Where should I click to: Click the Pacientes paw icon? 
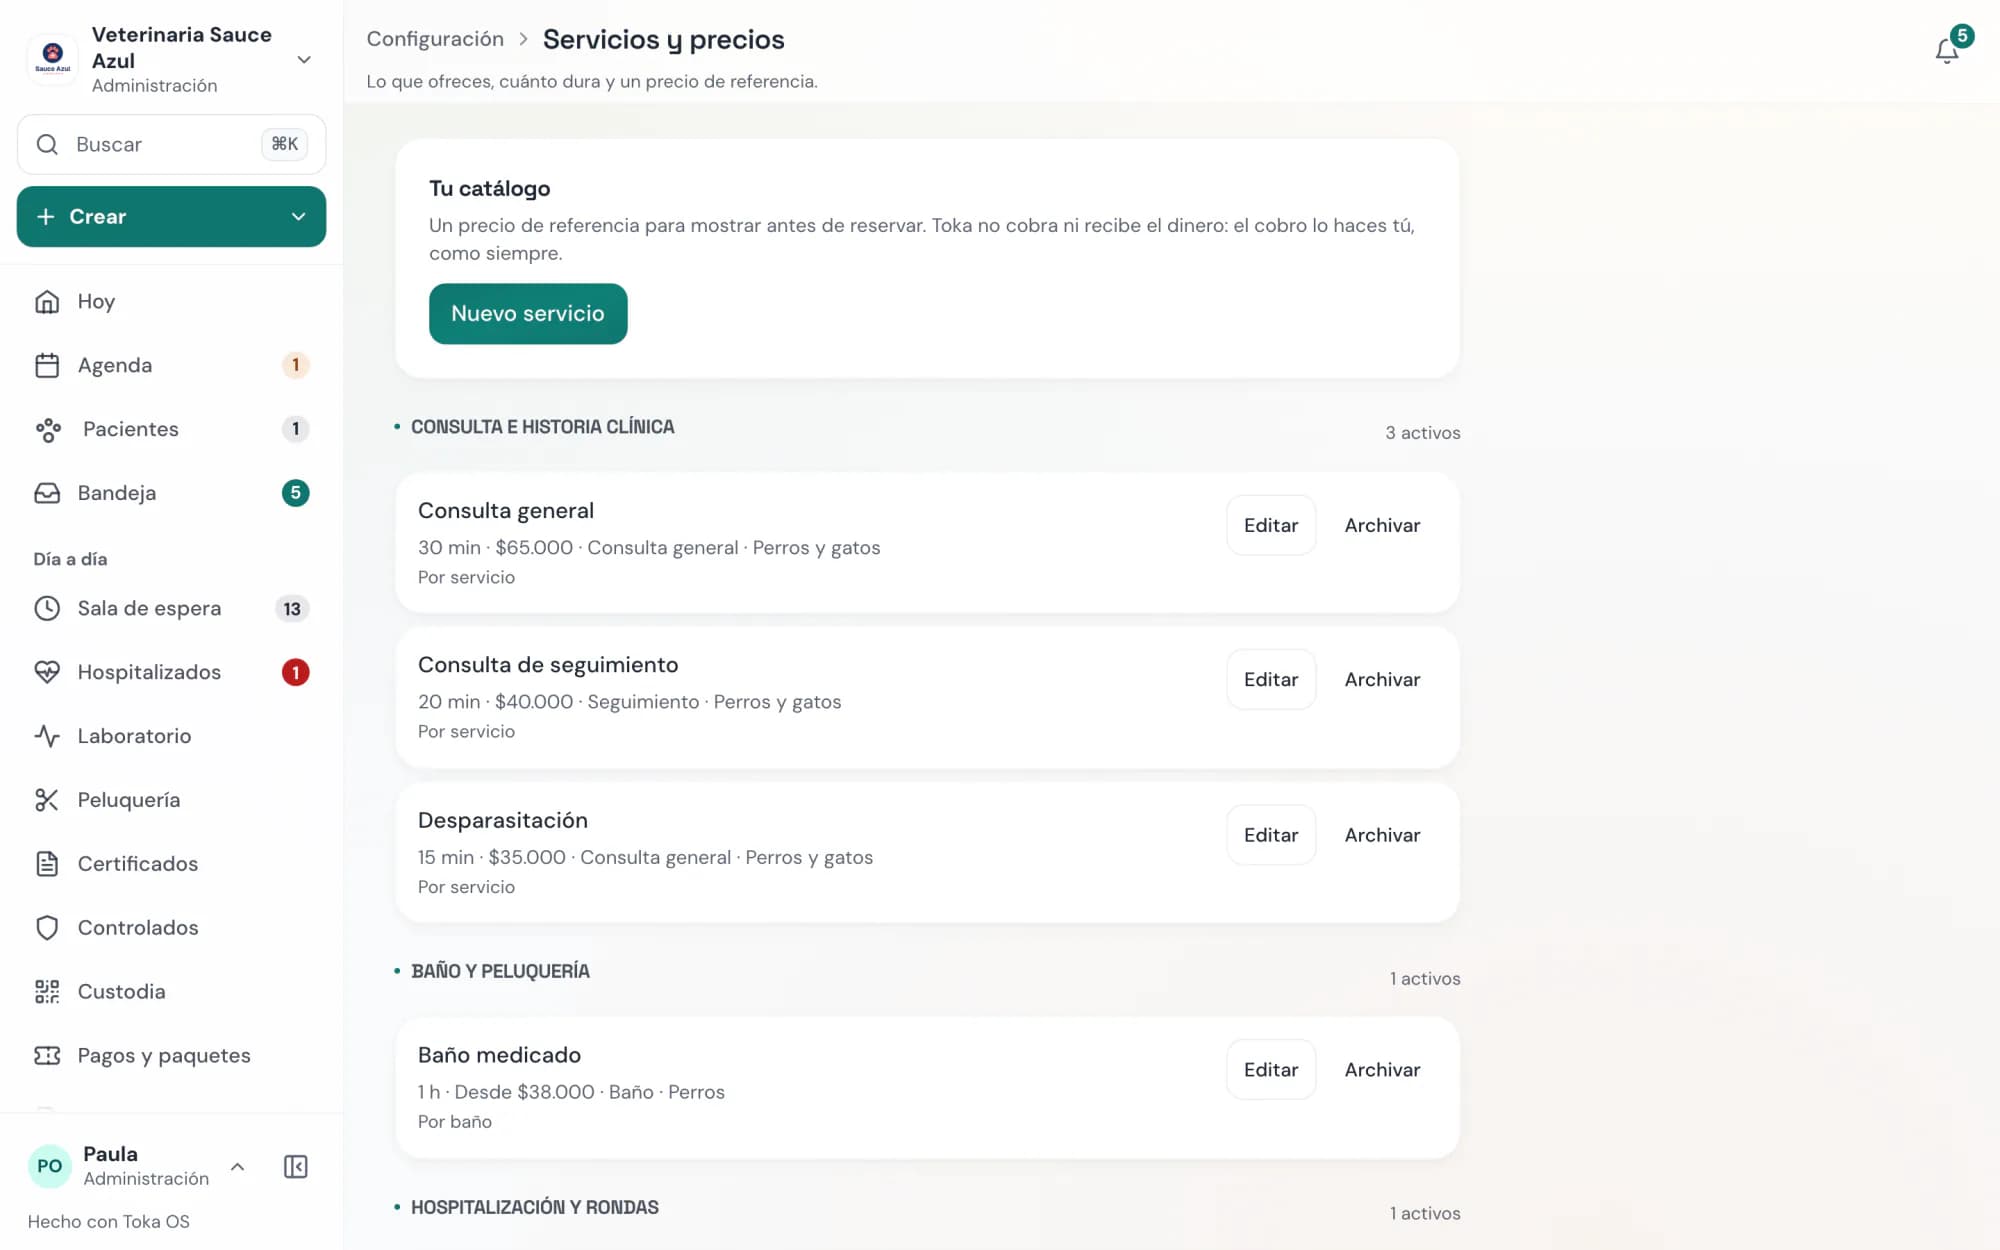(47, 429)
